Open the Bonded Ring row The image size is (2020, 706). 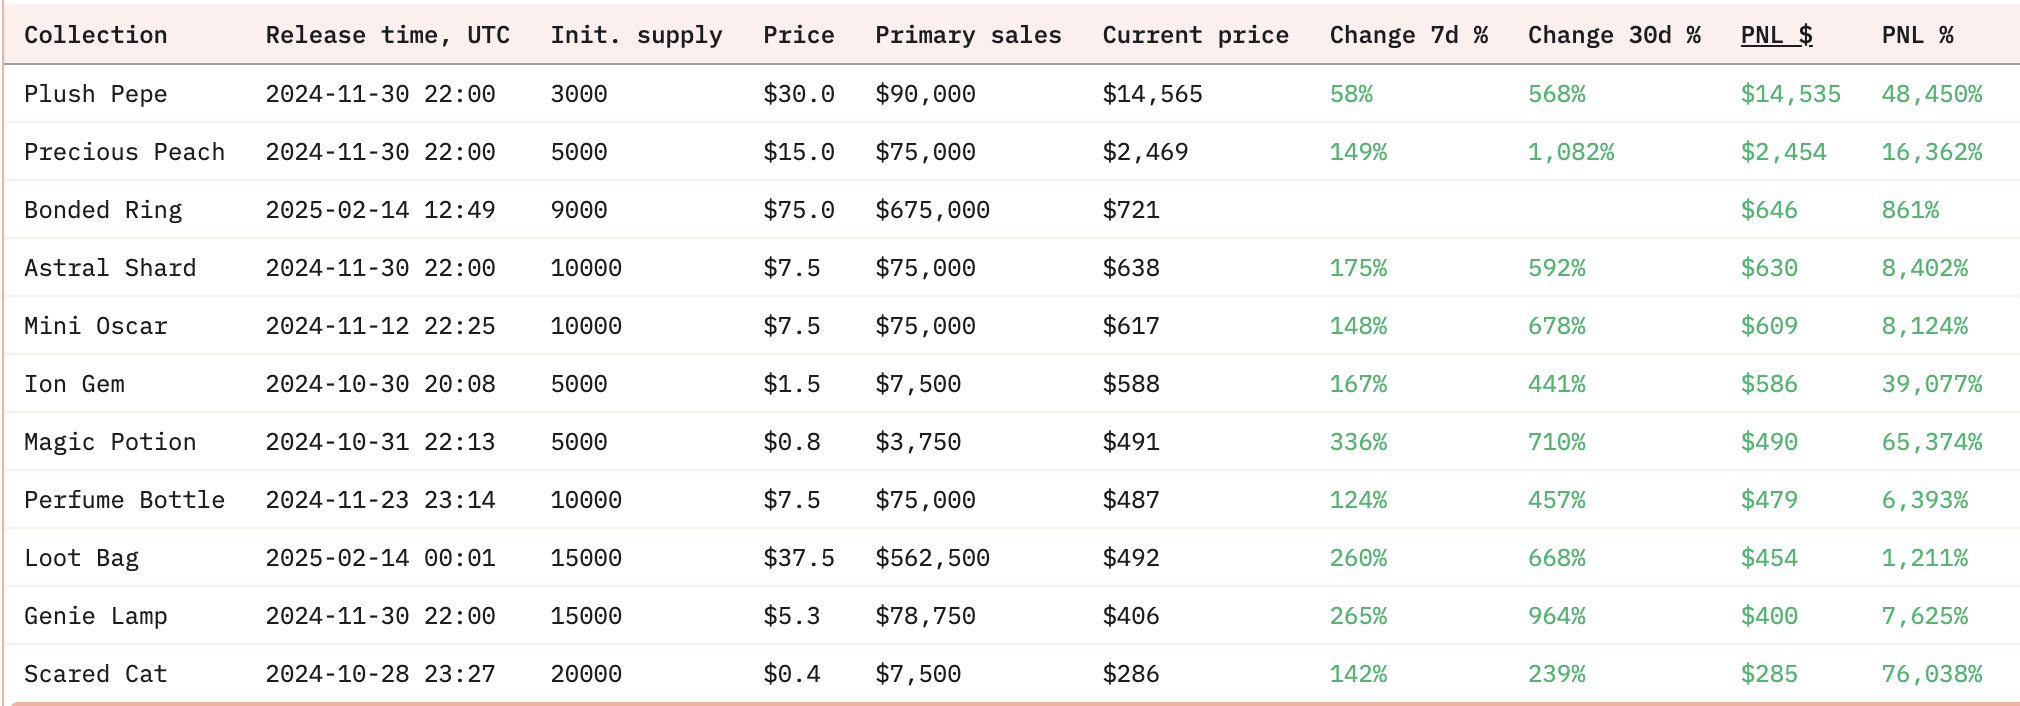tap(1011, 210)
